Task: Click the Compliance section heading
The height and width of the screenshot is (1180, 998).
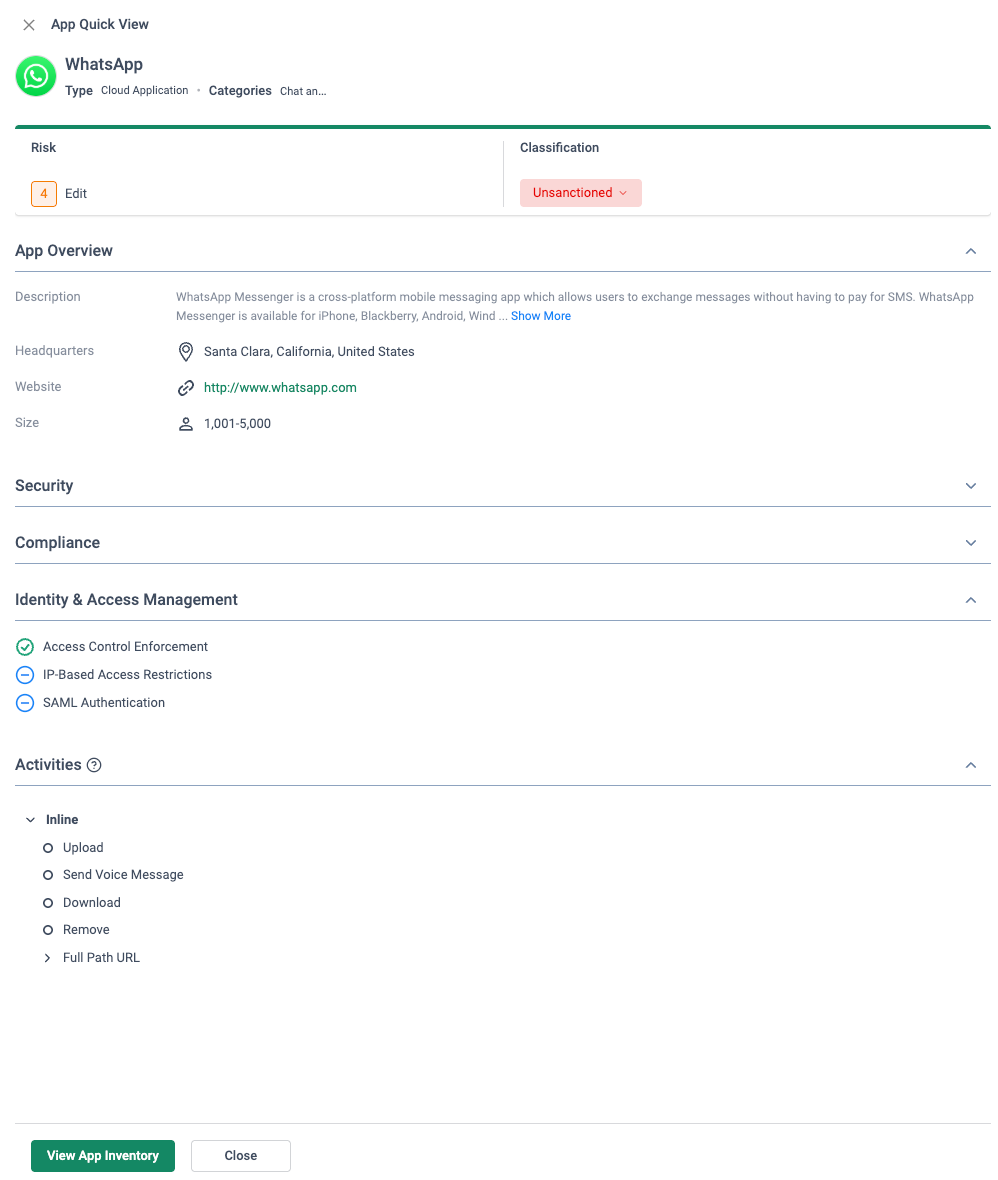Action: 57,543
